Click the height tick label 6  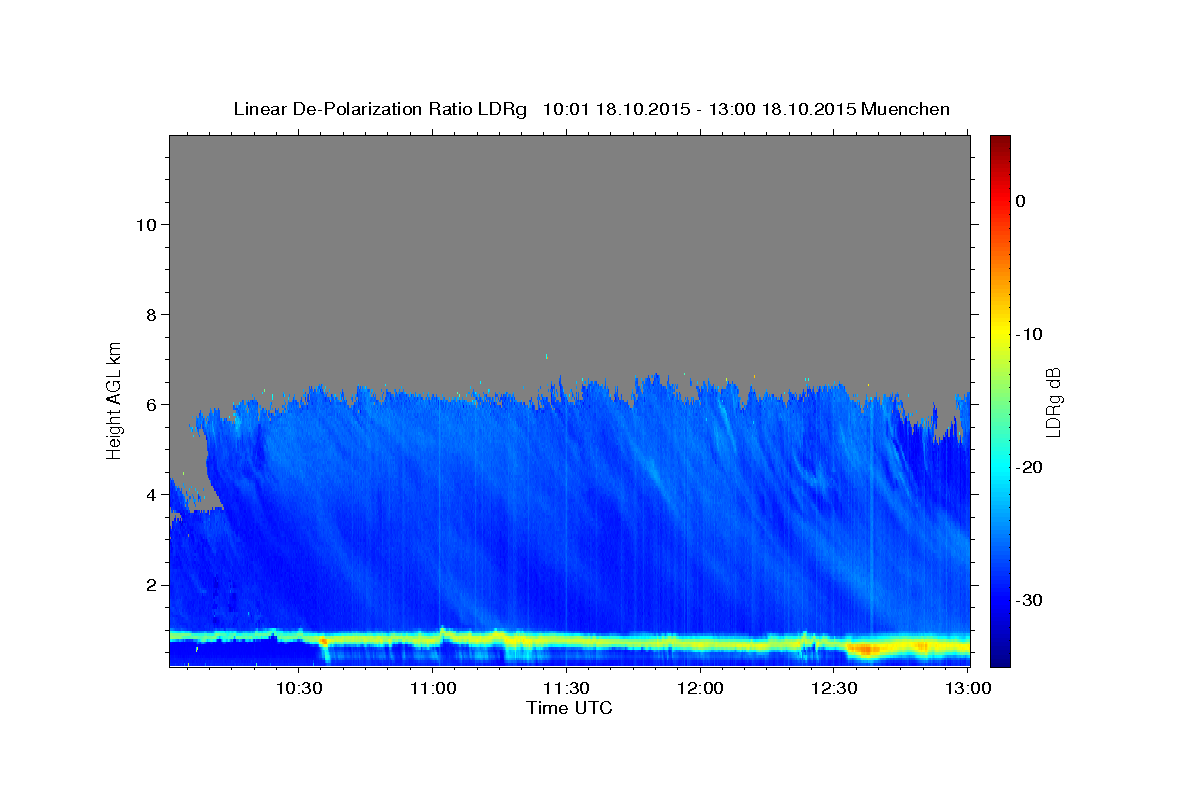coord(150,404)
